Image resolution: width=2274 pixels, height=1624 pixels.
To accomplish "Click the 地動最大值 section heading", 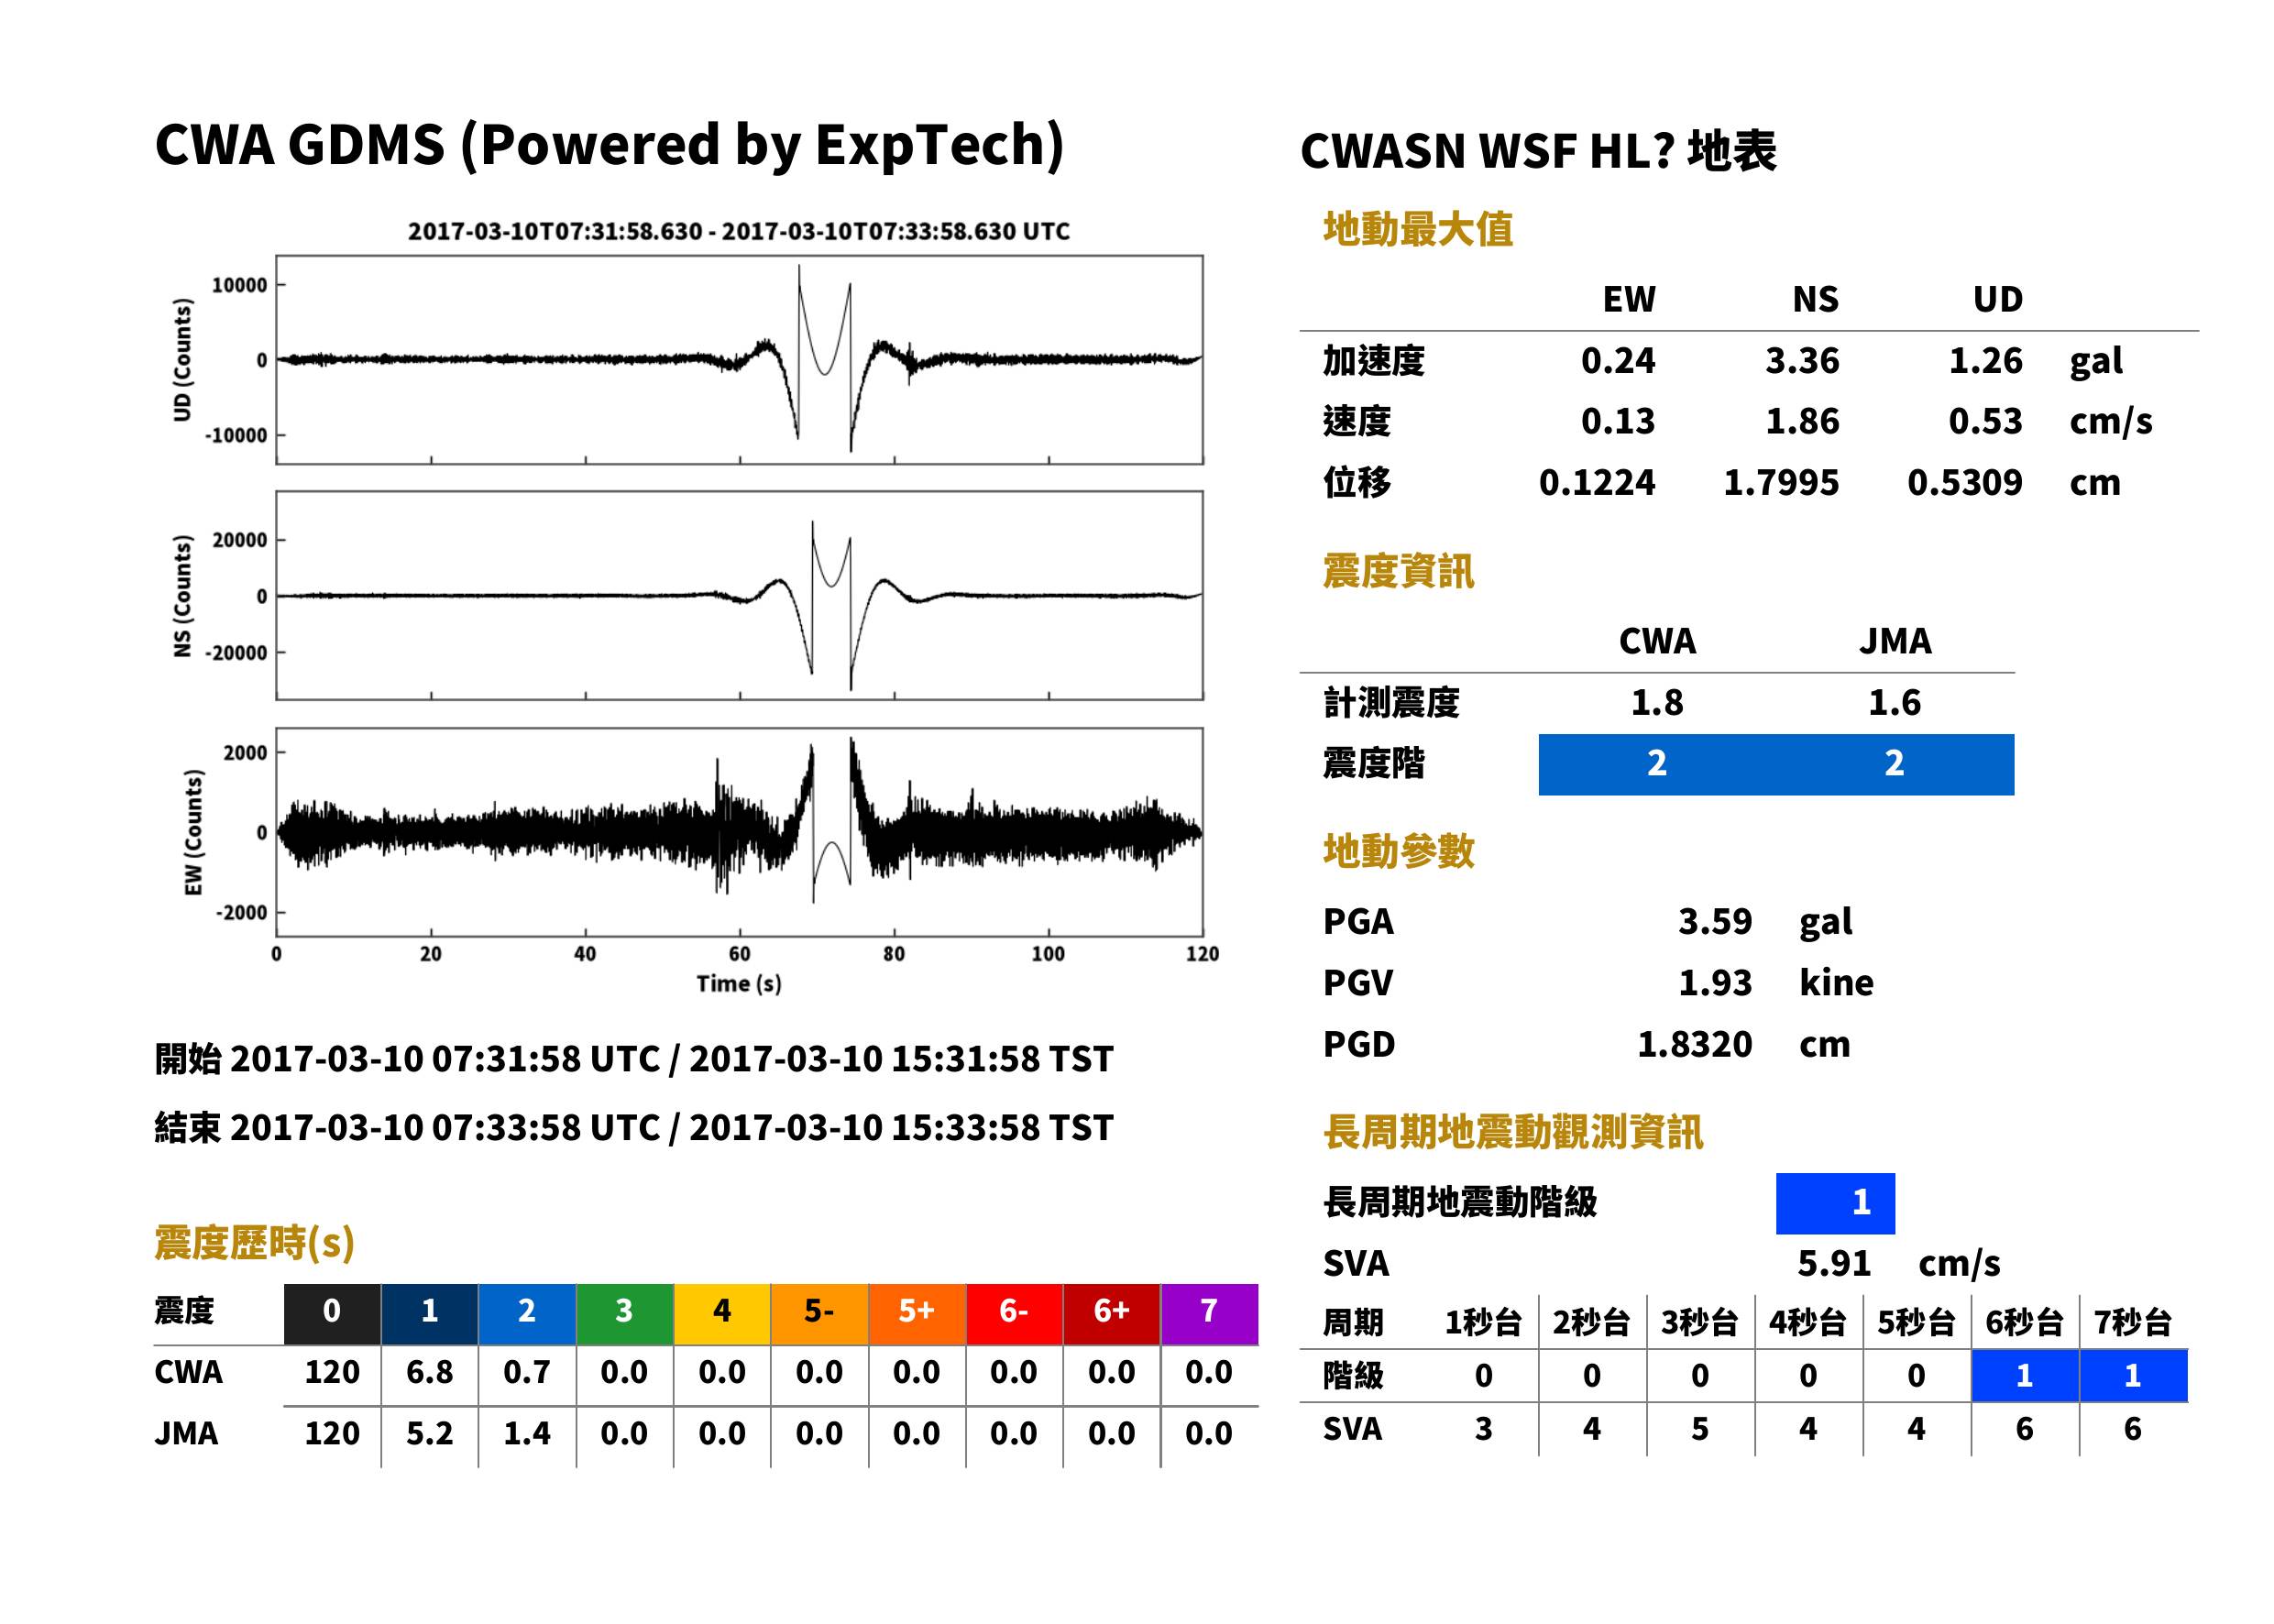I will click(x=1418, y=230).
